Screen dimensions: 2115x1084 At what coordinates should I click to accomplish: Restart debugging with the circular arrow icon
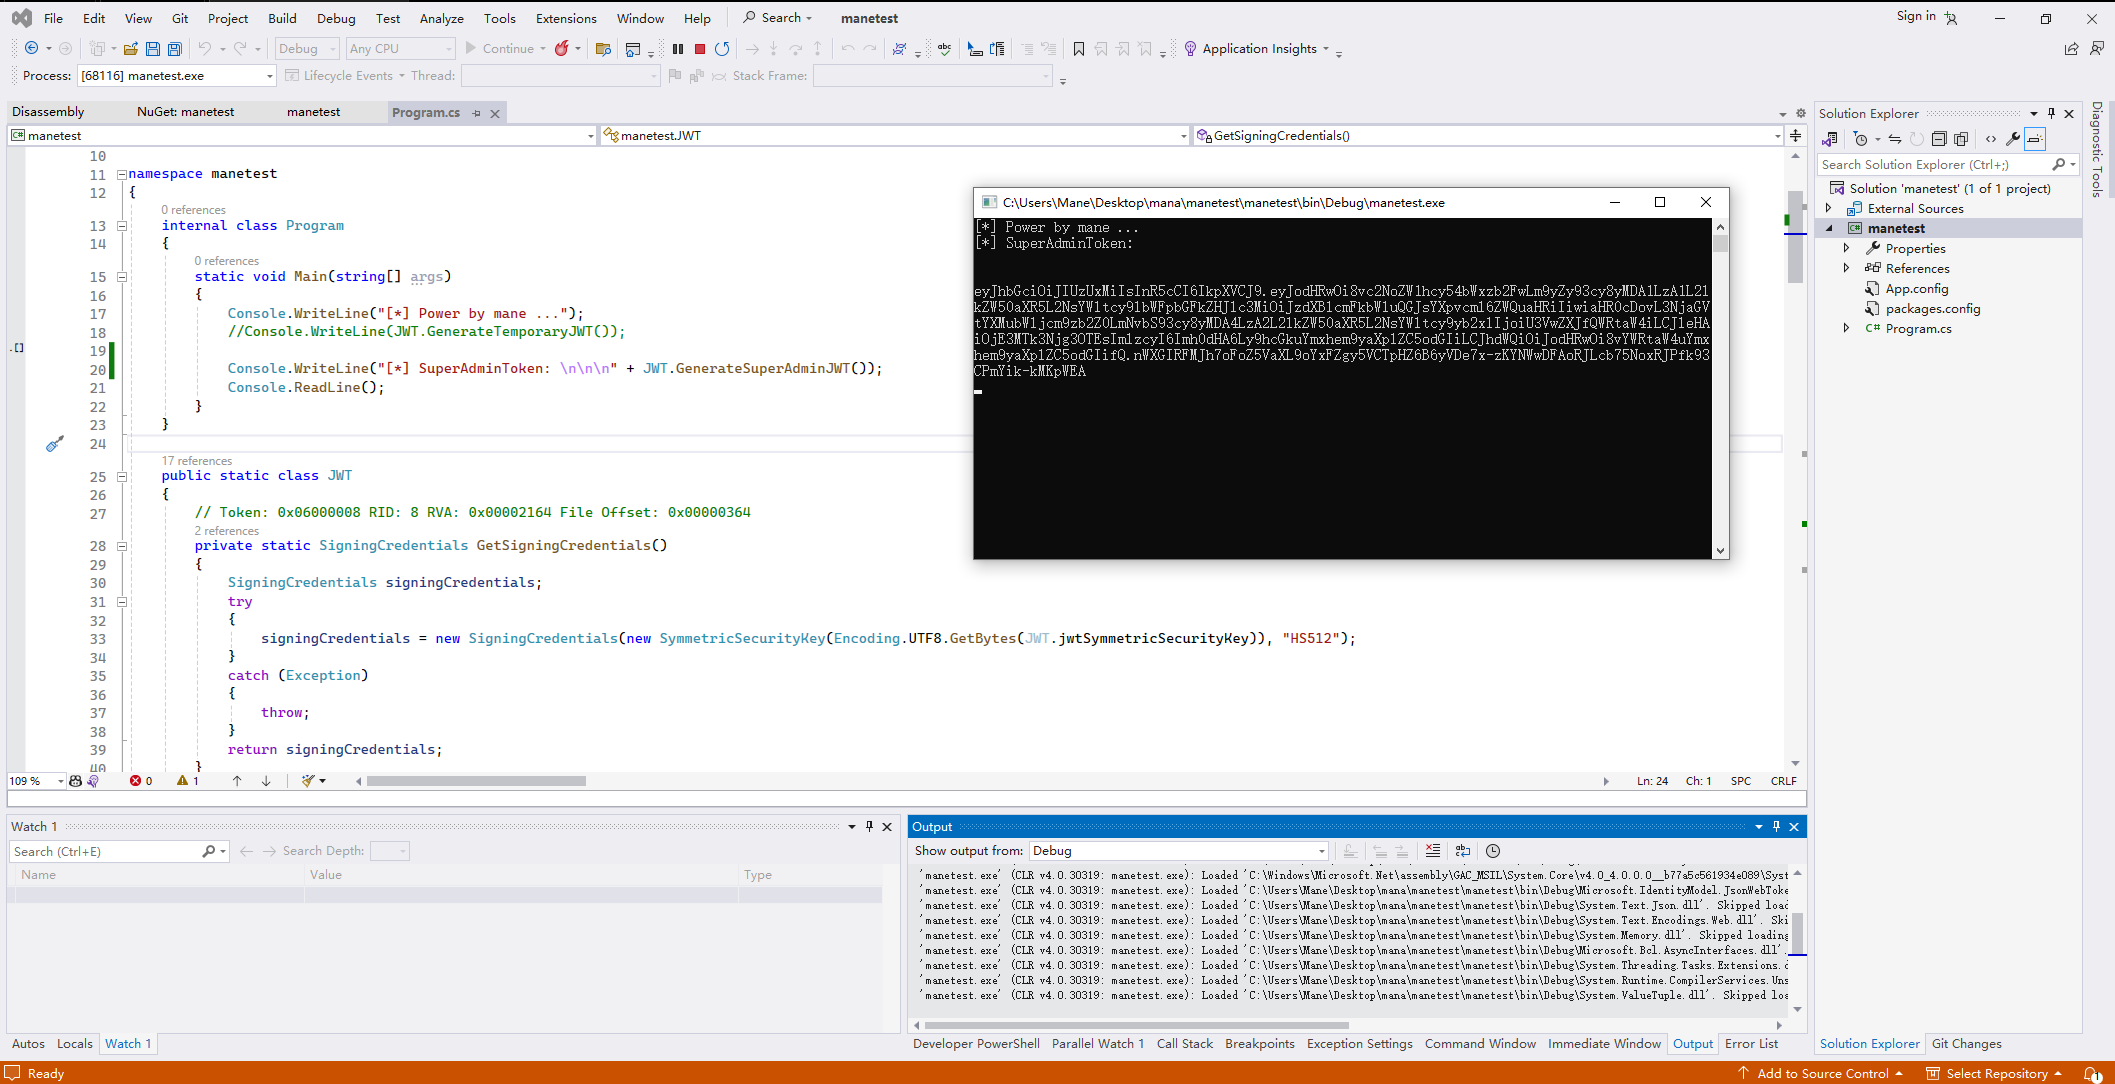pyautogui.click(x=722, y=48)
